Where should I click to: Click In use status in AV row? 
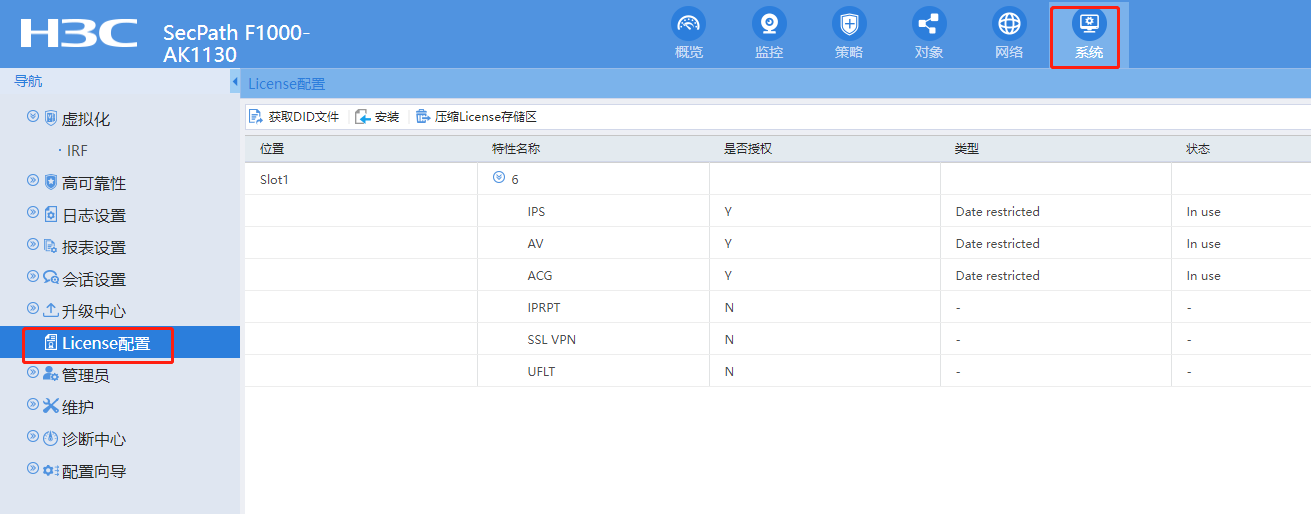click(x=1203, y=244)
